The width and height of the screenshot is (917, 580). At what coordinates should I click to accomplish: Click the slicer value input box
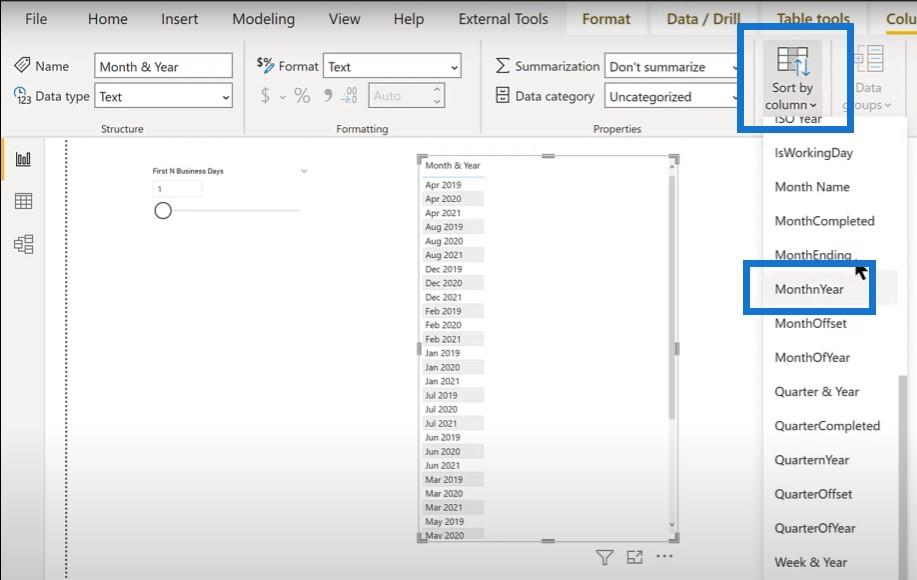178,189
